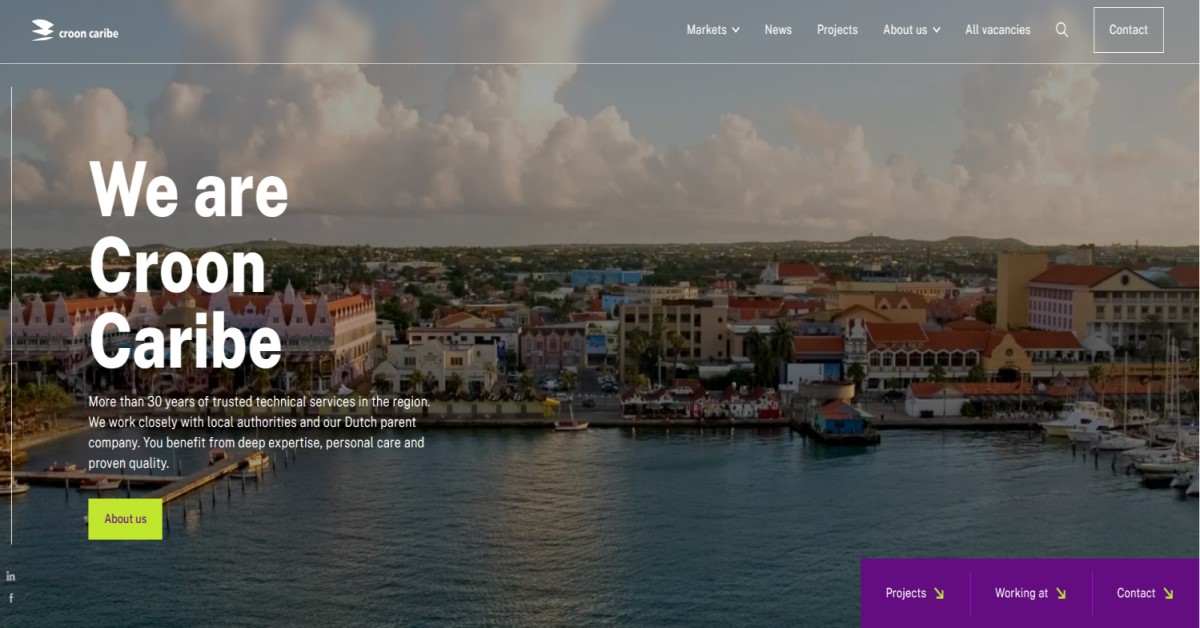The image size is (1200, 628).
Task: Click the yellow About us button
Action: (125, 519)
